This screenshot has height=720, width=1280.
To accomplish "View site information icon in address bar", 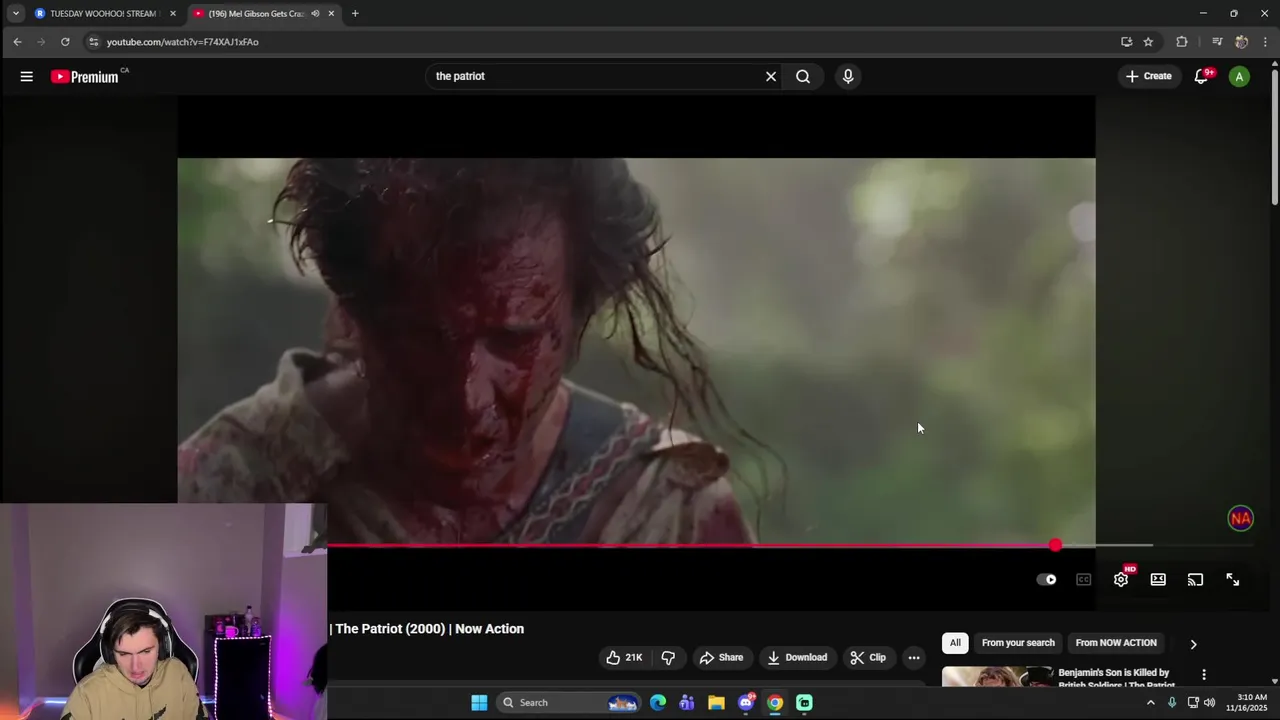I will (x=94, y=42).
